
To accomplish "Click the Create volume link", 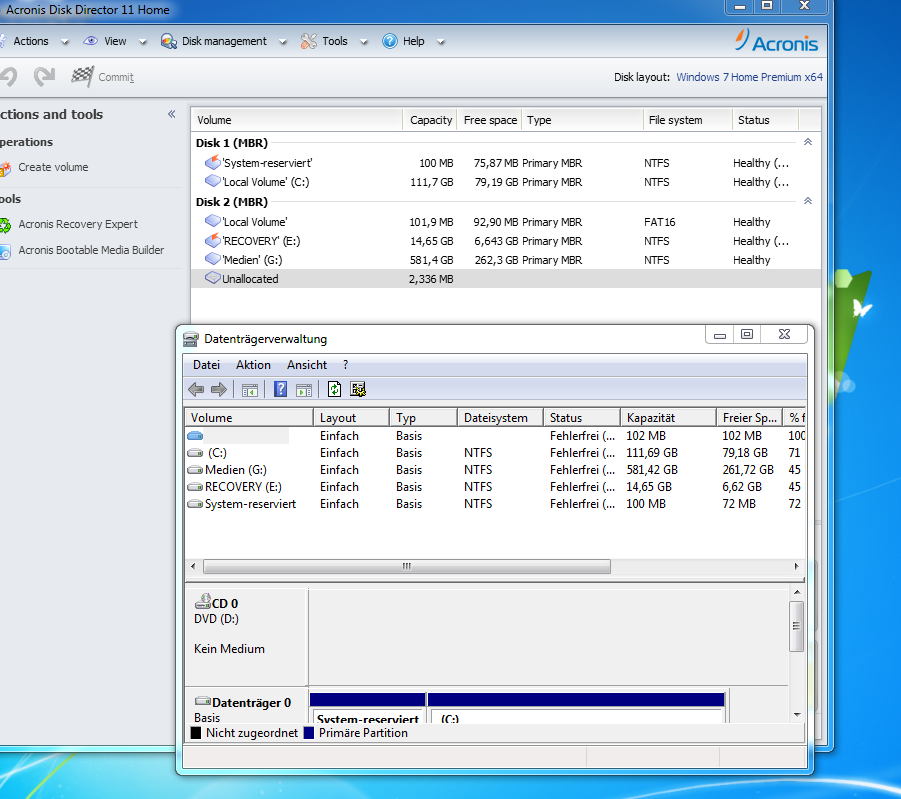I will 53,167.
